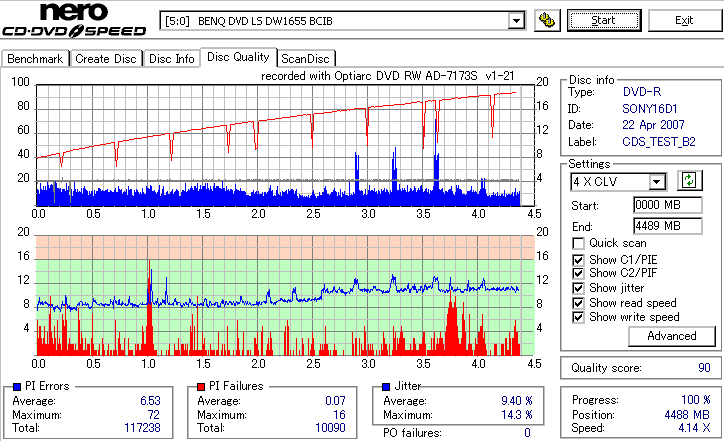Click the green refresh speed icon

point(689,180)
